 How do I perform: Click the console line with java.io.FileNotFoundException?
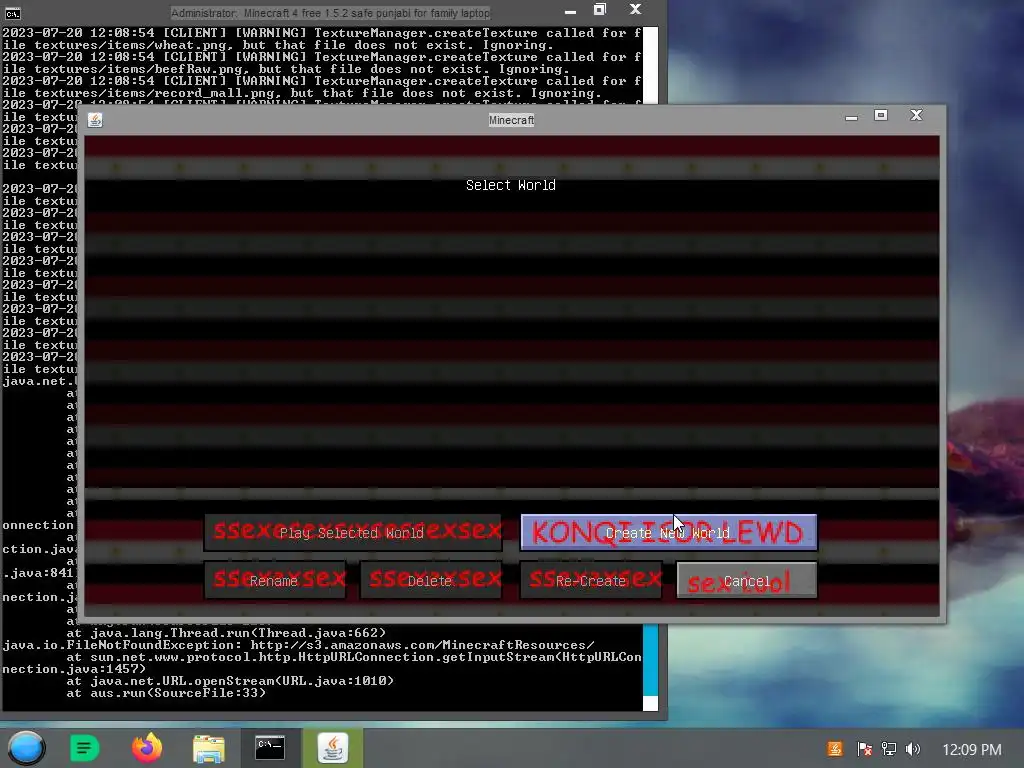pos(298,645)
